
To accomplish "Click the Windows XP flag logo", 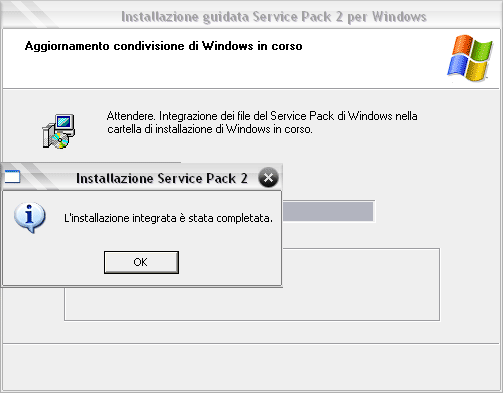I will coord(470,58).
